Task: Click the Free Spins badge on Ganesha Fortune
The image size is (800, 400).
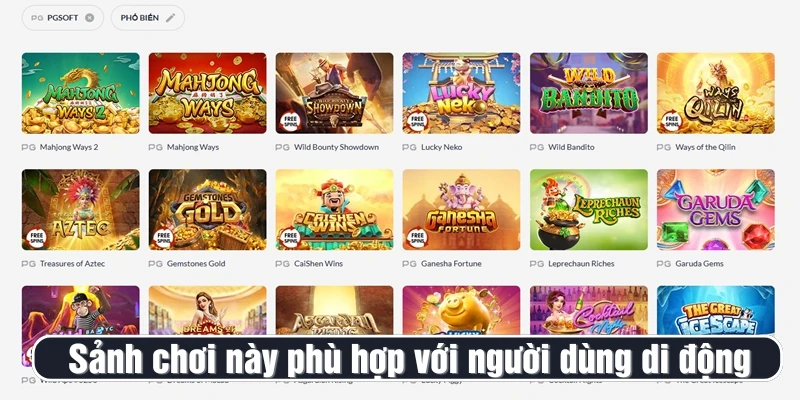Action: pyautogui.click(x=417, y=238)
